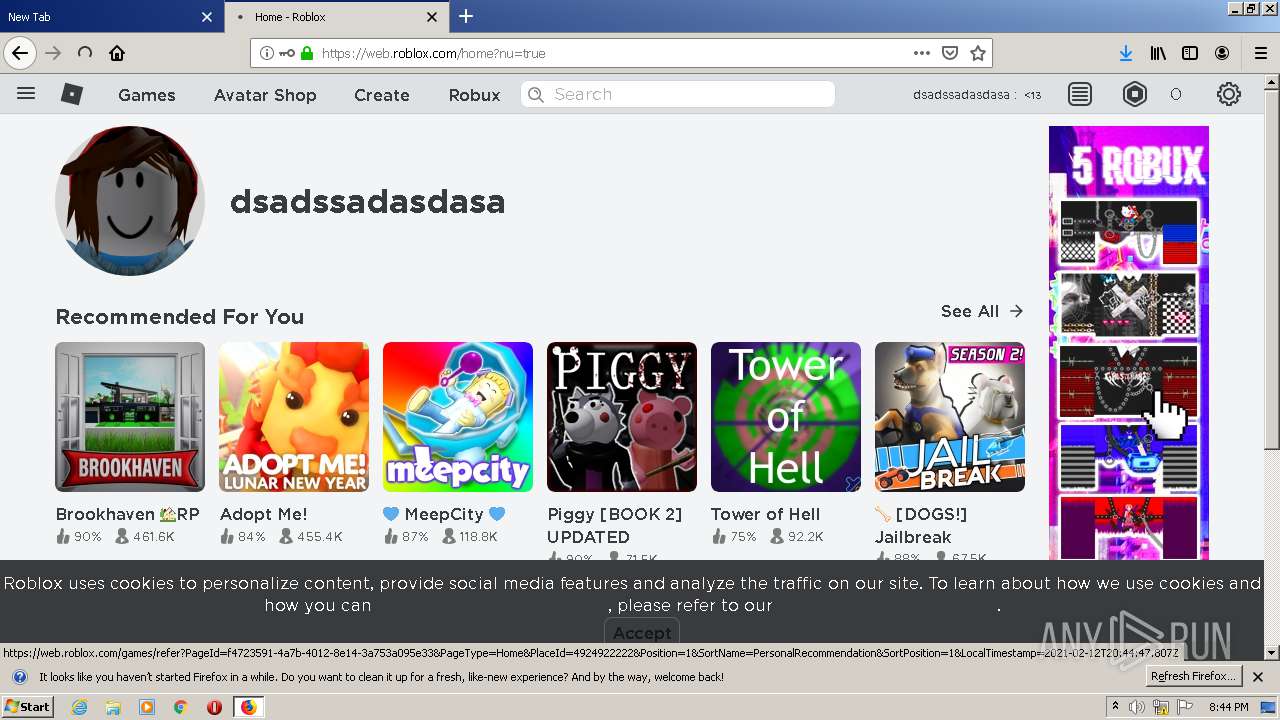See All recommended games
This screenshot has width=1280, height=720.
pyautogui.click(x=982, y=311)
